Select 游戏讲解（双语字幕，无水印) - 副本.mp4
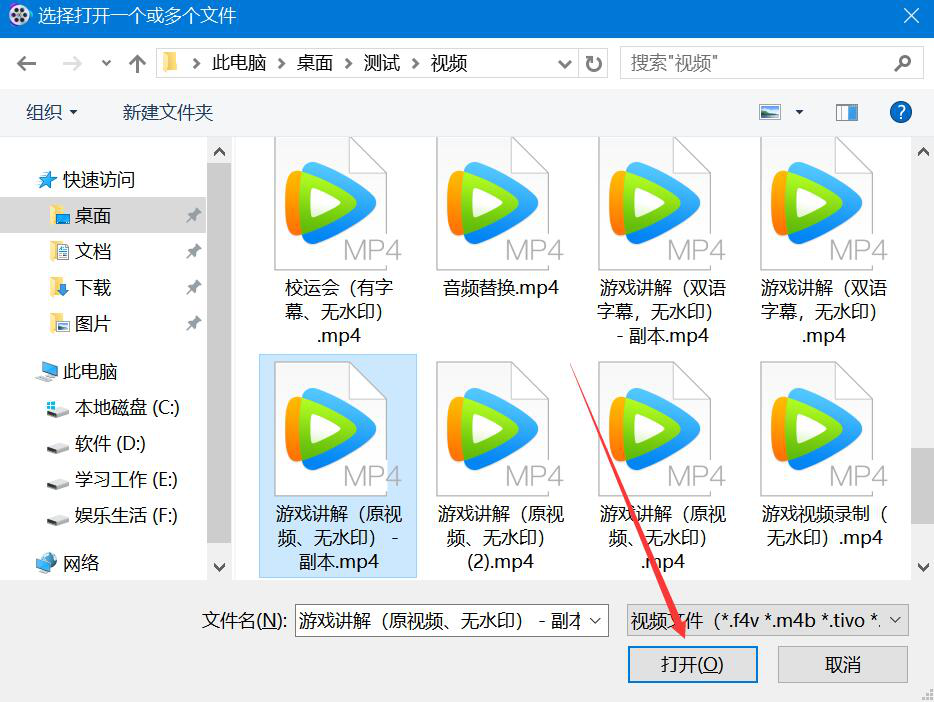The image size is (934, 702). click(x=662, y=241)
